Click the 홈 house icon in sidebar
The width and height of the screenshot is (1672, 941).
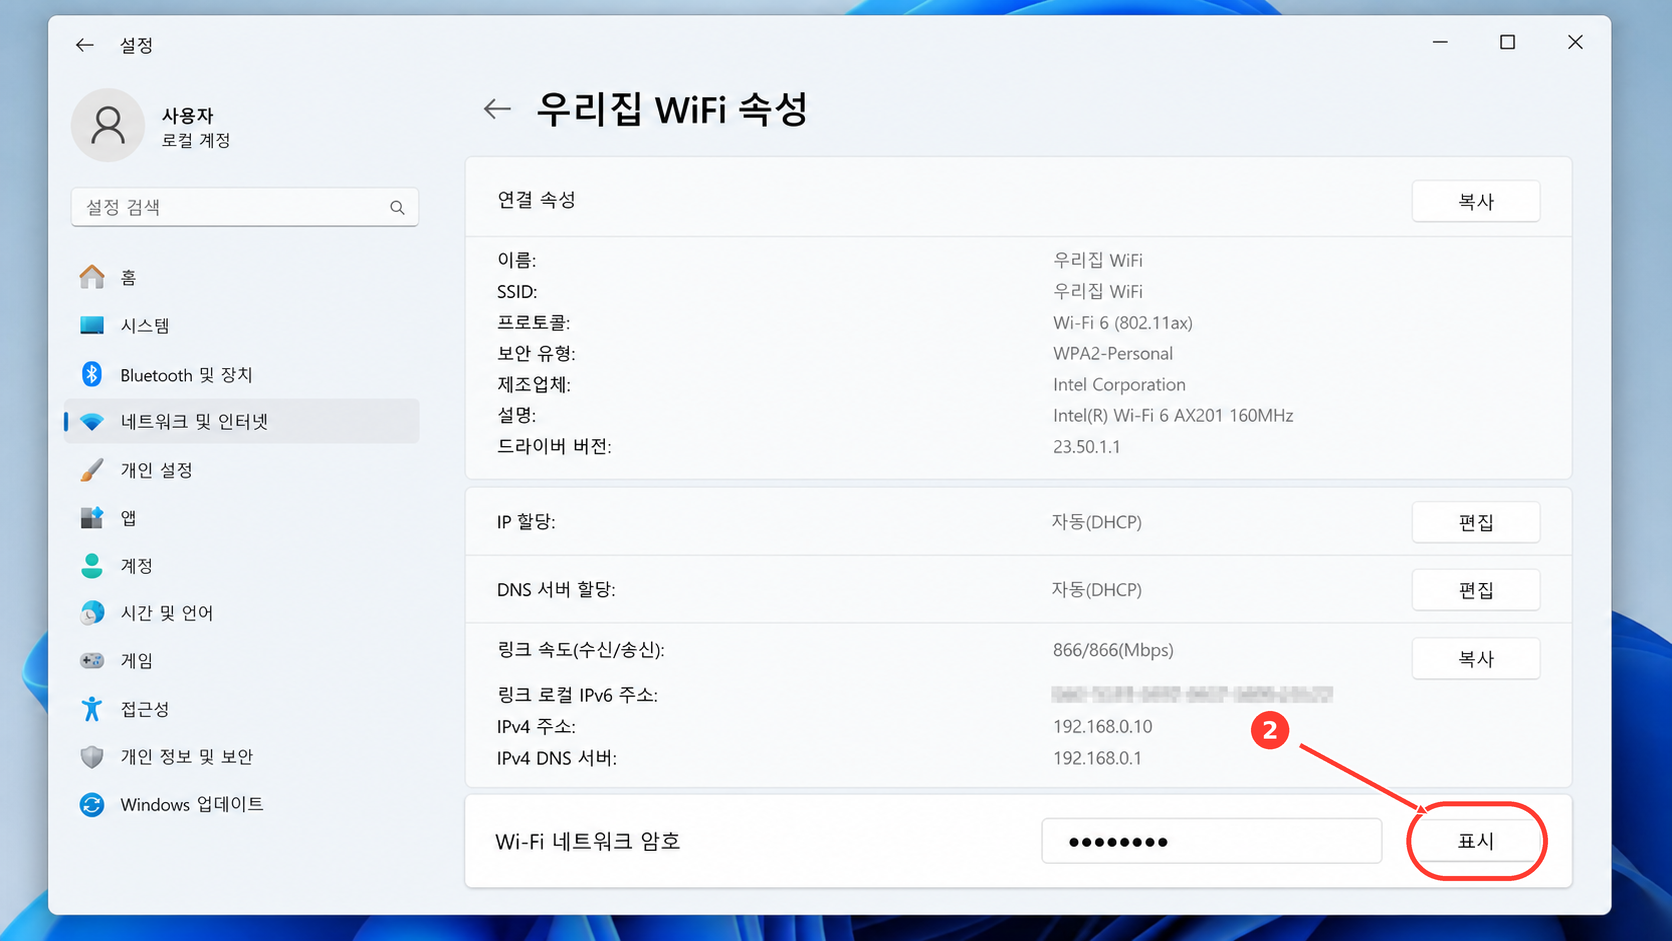(x=92, y=277)
